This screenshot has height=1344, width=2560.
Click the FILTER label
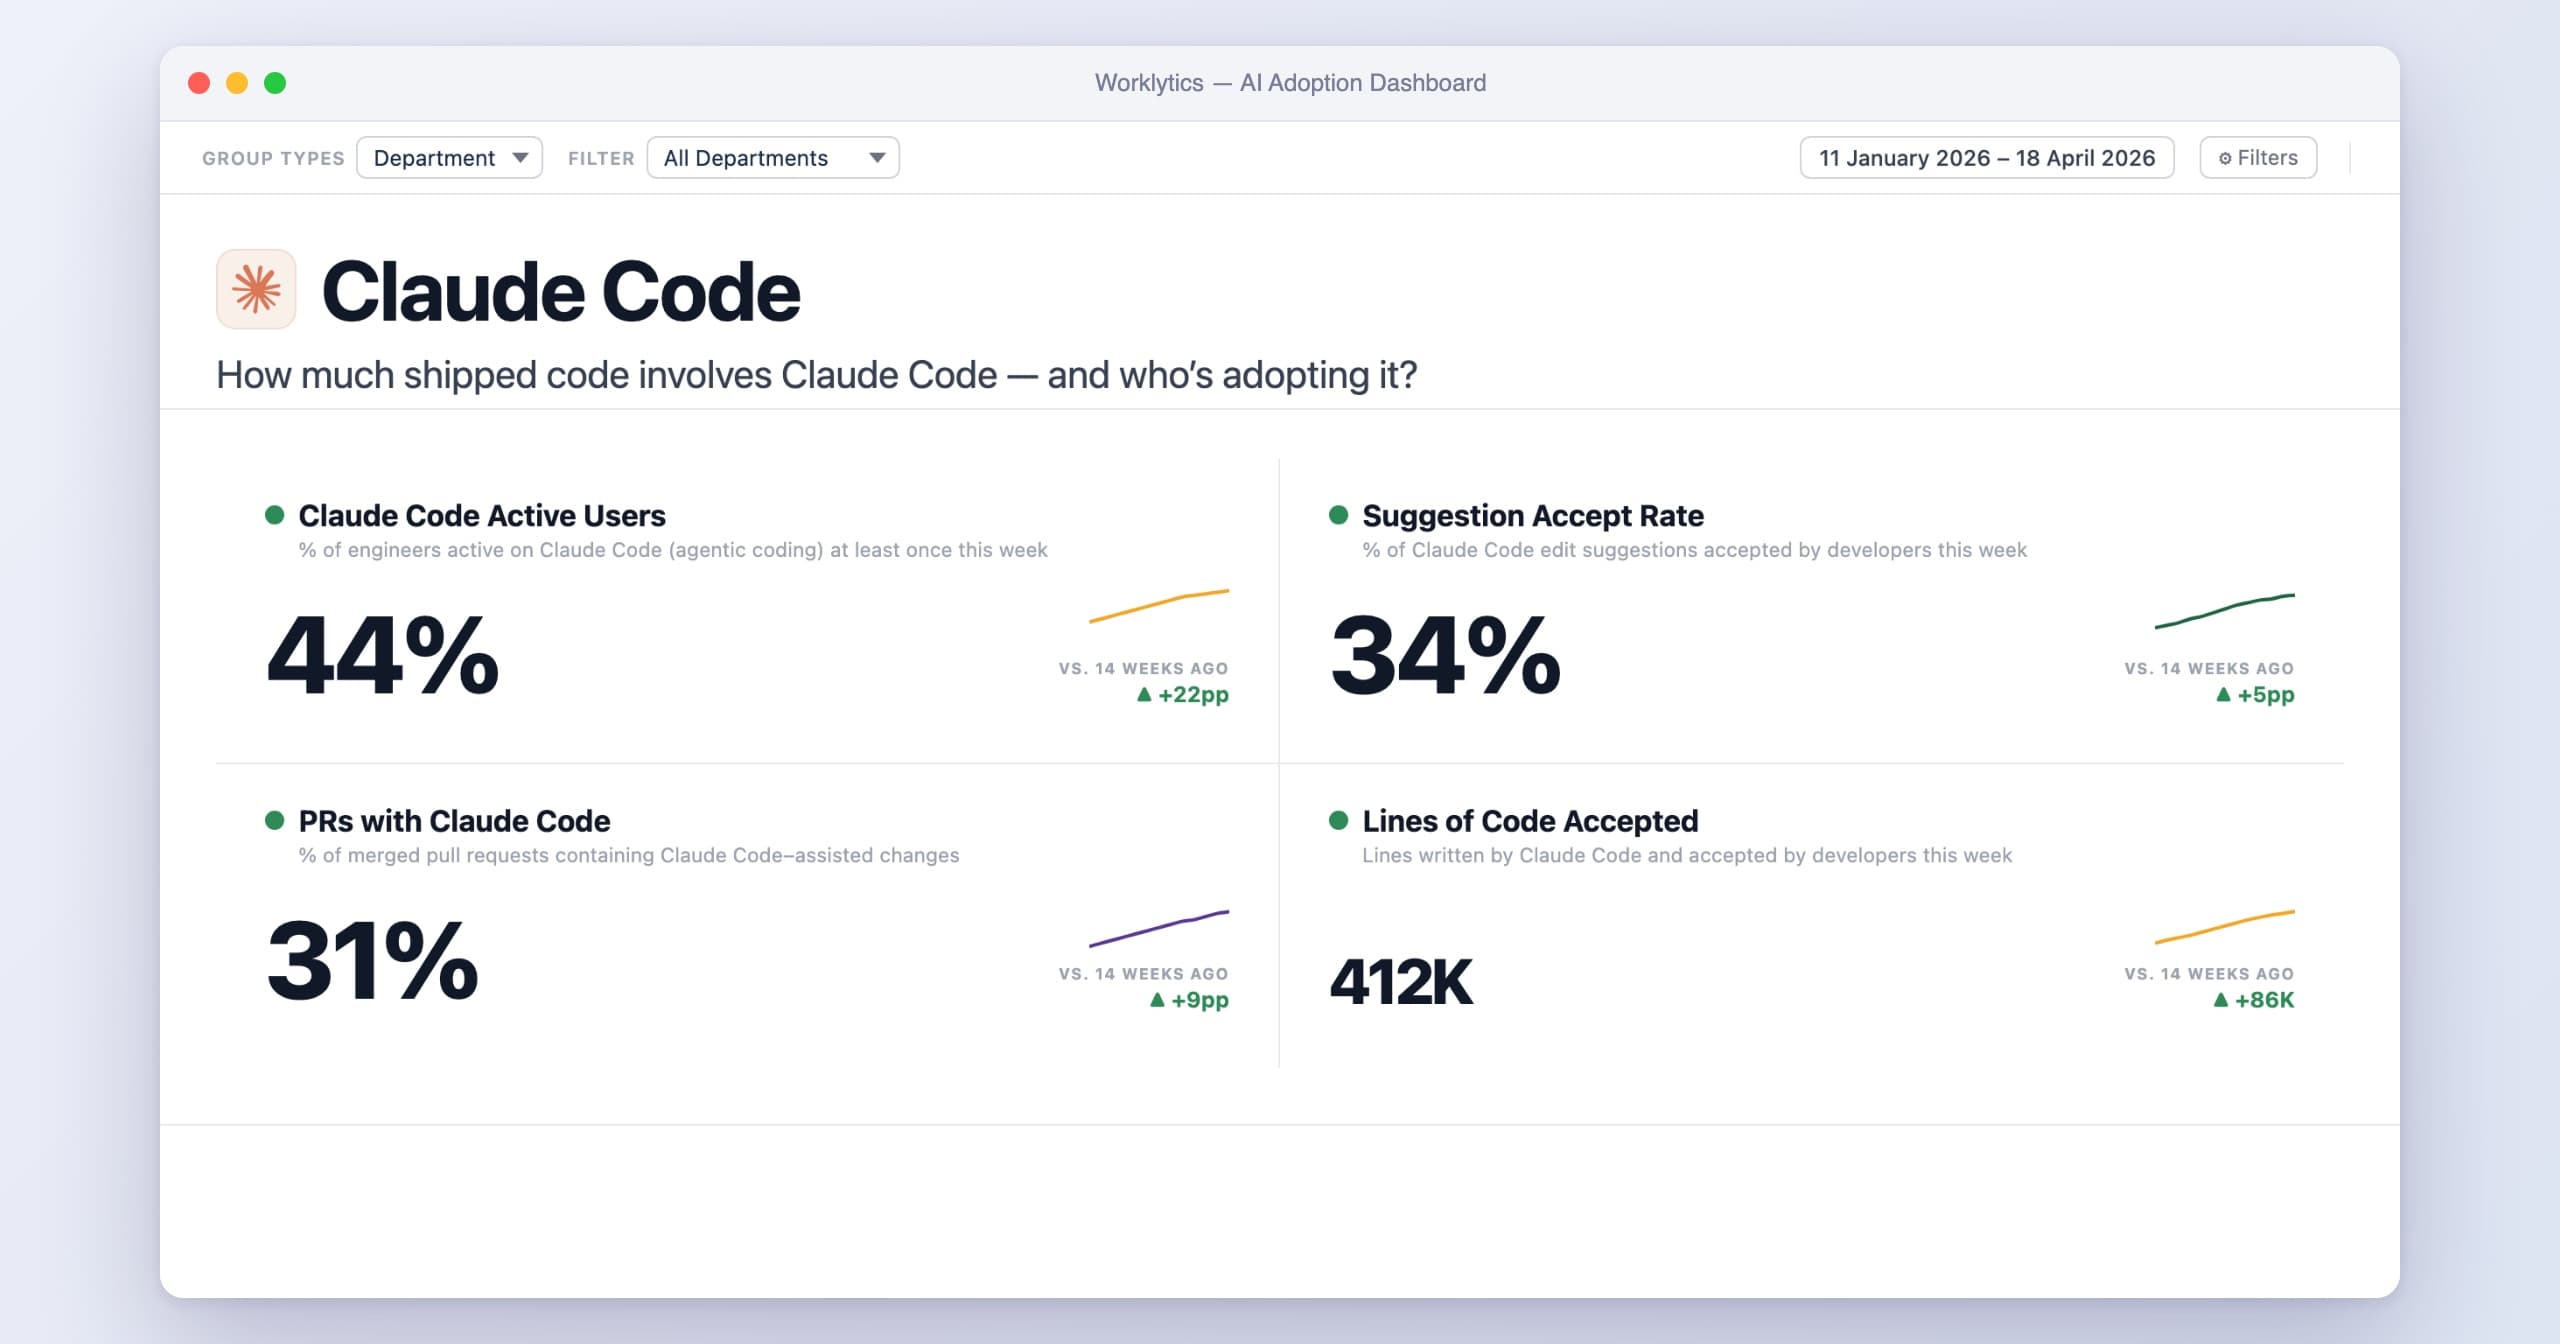point(601,158)
